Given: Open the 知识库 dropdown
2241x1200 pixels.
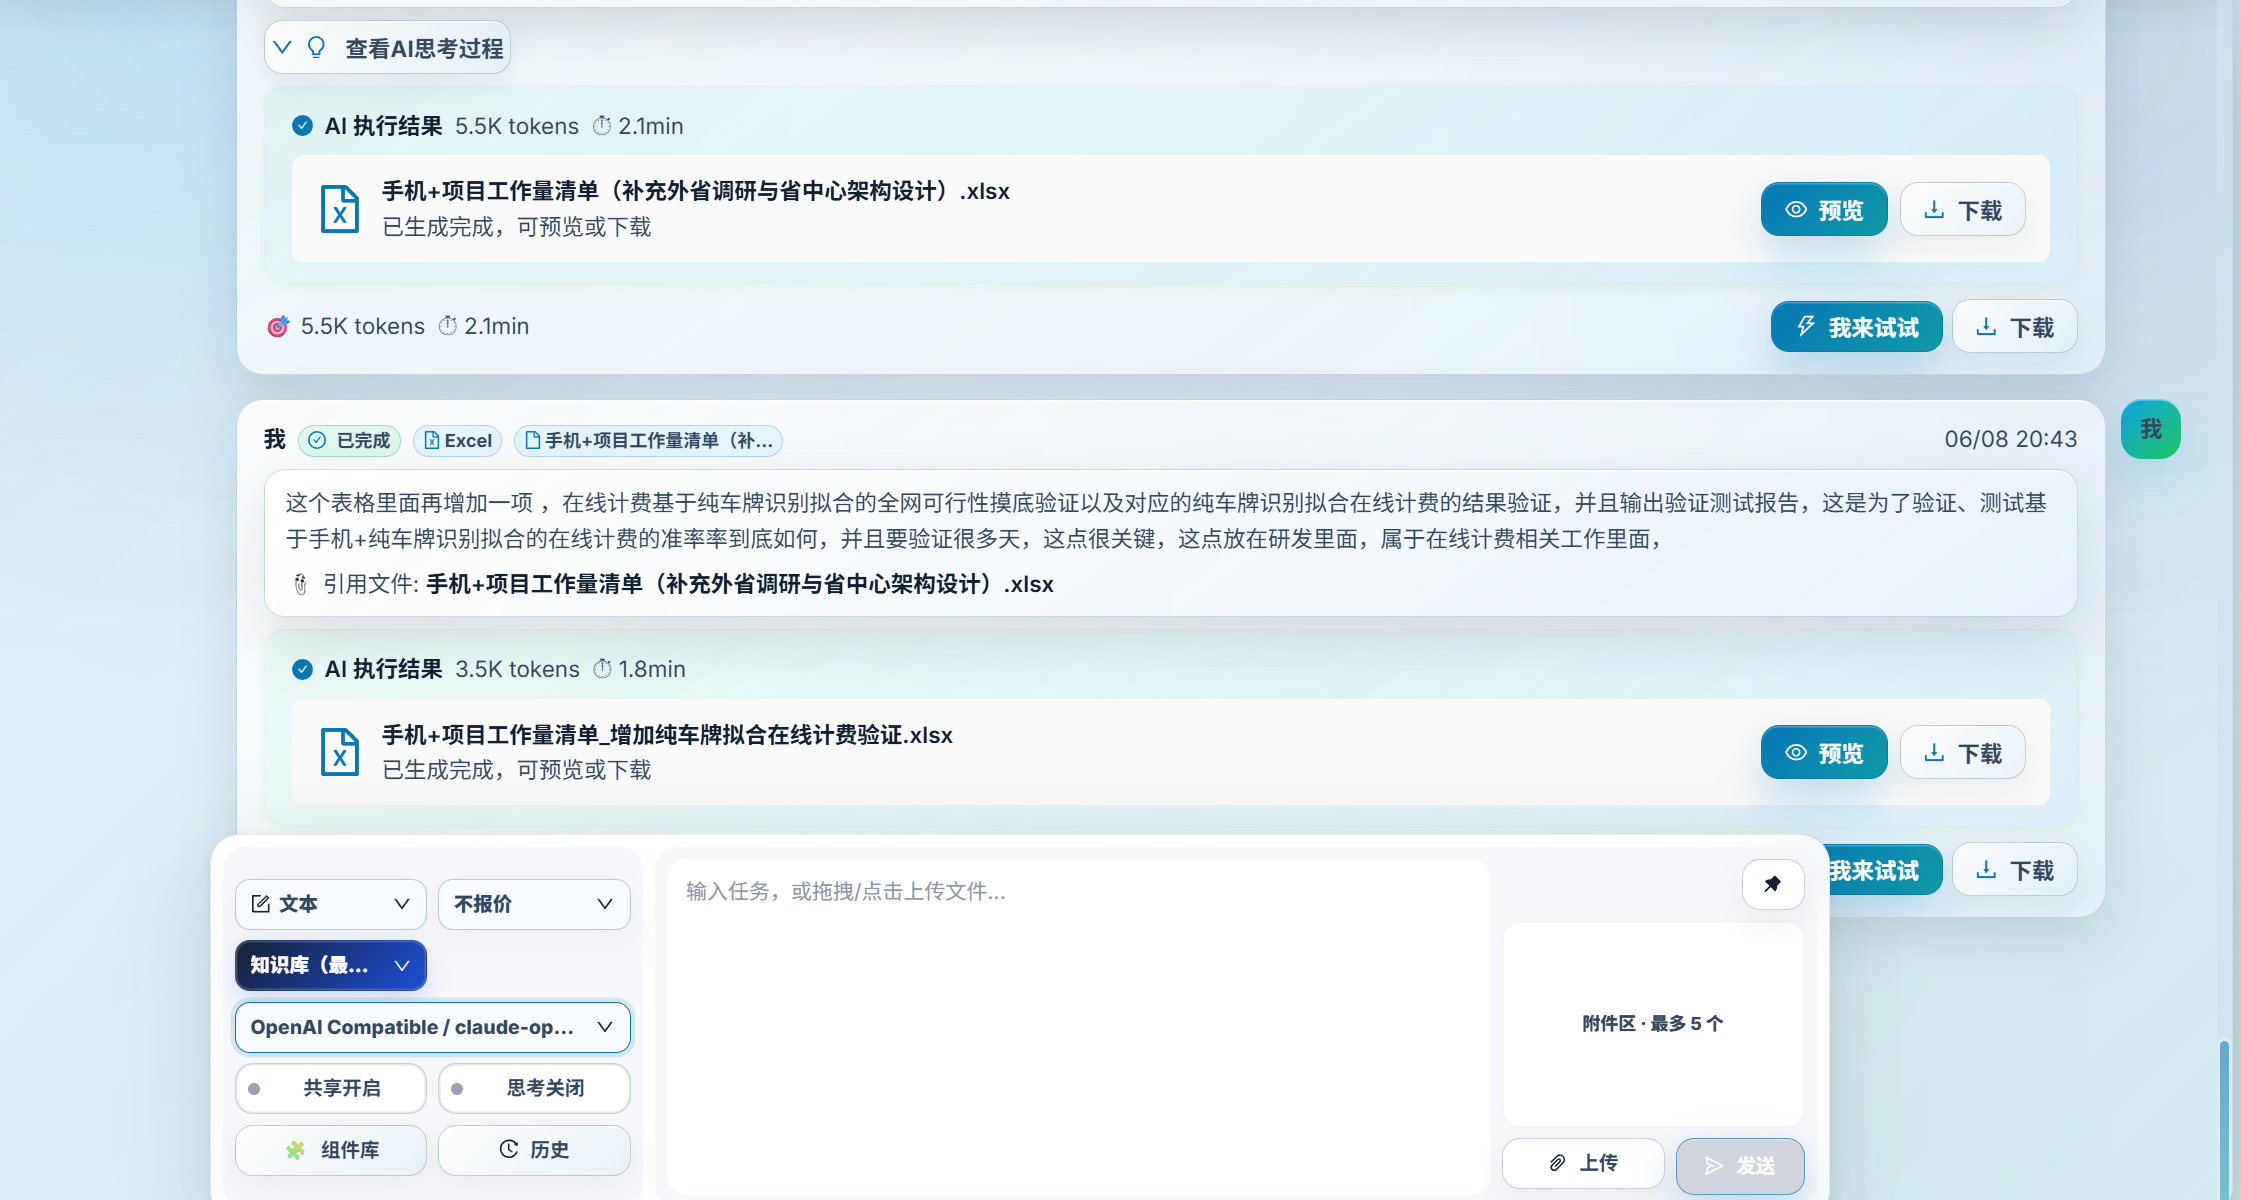Looking at the screenshot, I should [331, 965].
